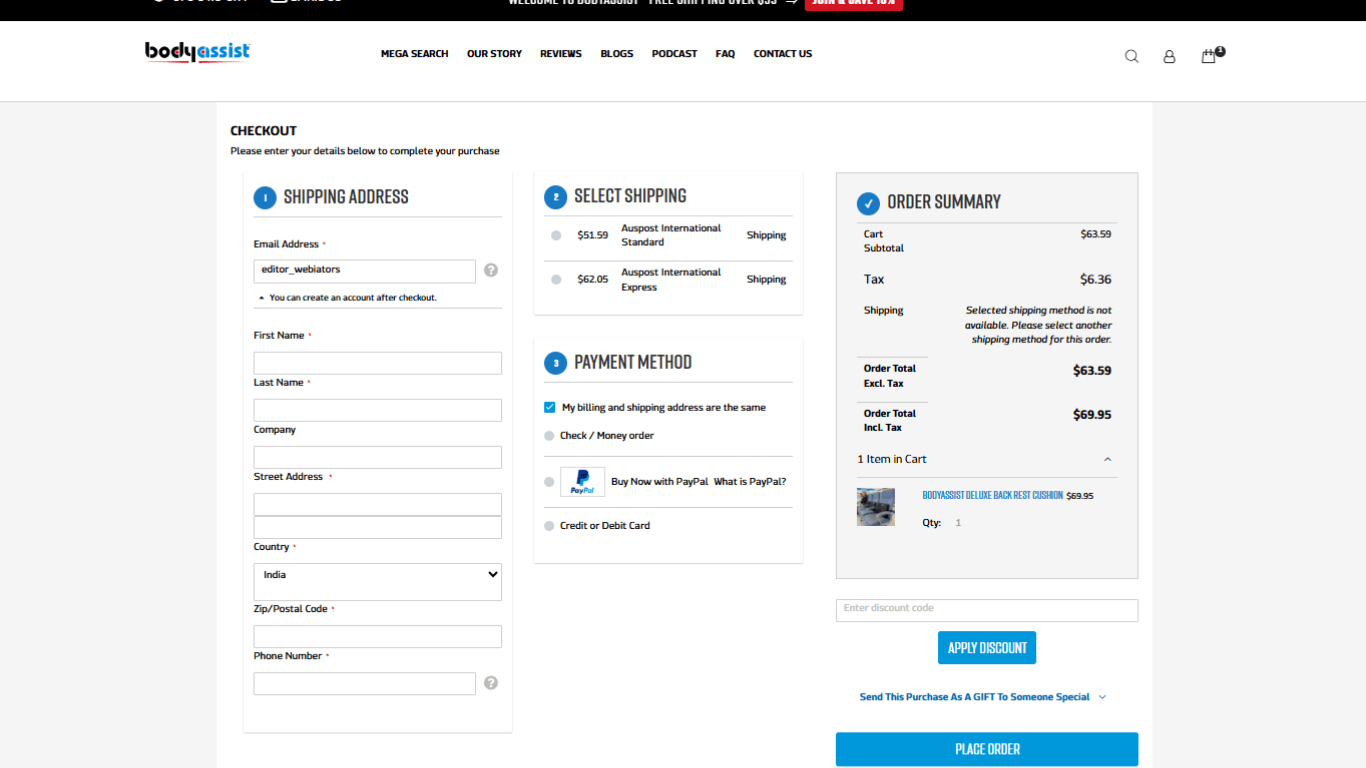Click the Email Address input field
1366x768 pixels.
tap(365, 271)
